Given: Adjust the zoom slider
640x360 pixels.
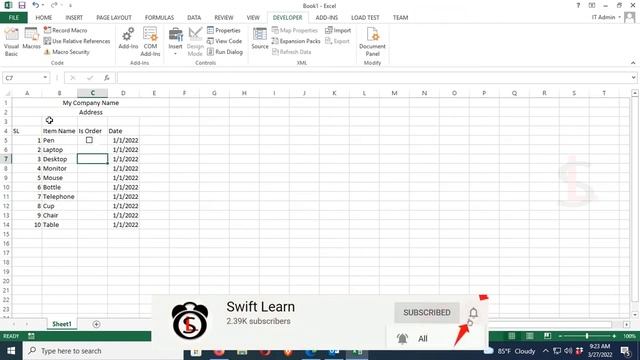Looking at the screenshot, I should click(x=587, y=336).
